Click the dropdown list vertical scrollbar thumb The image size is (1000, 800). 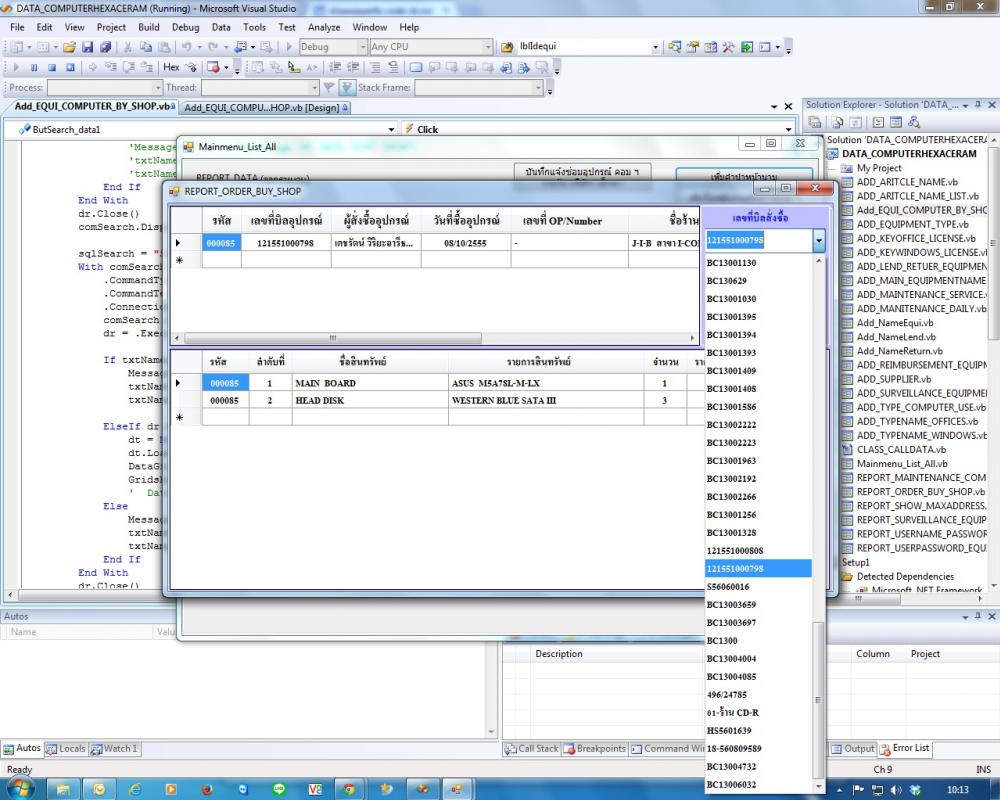point(819,700)
